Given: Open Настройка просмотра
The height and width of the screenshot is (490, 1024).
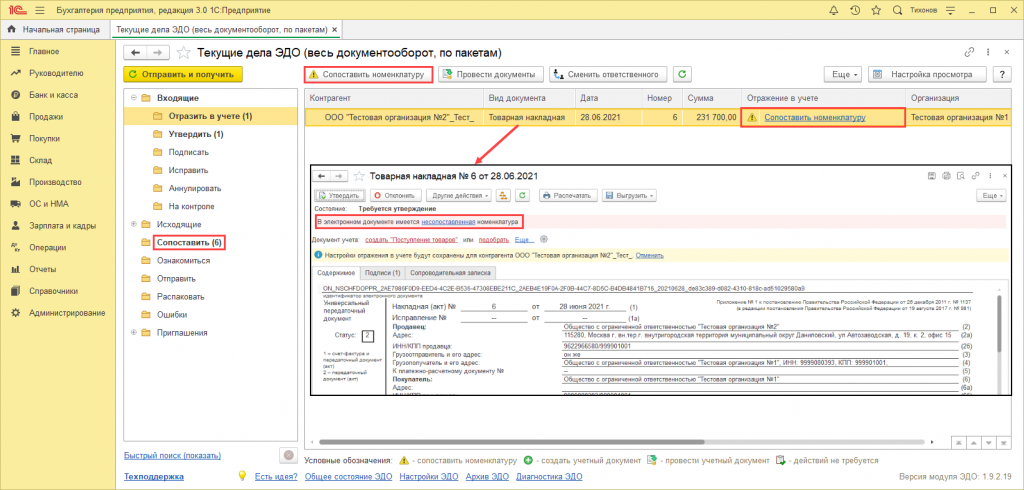Looking at the screenshot, I should [x=927, y=74].
